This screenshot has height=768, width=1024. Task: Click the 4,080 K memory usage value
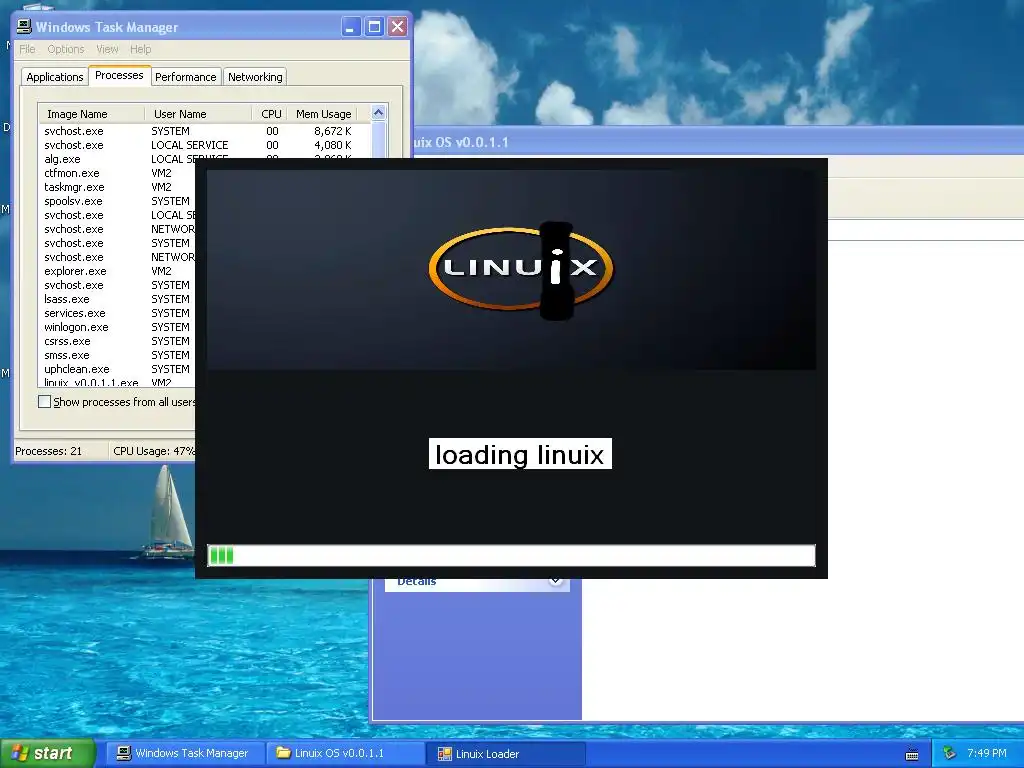(332, 145)
